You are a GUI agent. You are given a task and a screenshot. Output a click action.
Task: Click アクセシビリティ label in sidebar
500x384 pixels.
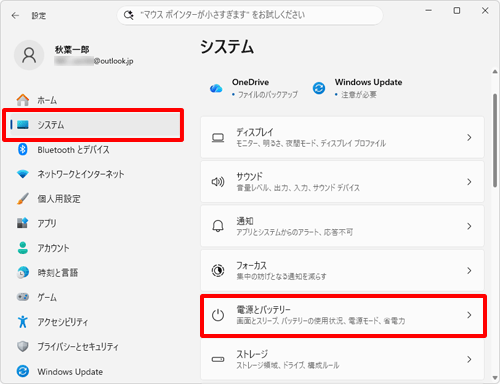click(x=63, y=322)
